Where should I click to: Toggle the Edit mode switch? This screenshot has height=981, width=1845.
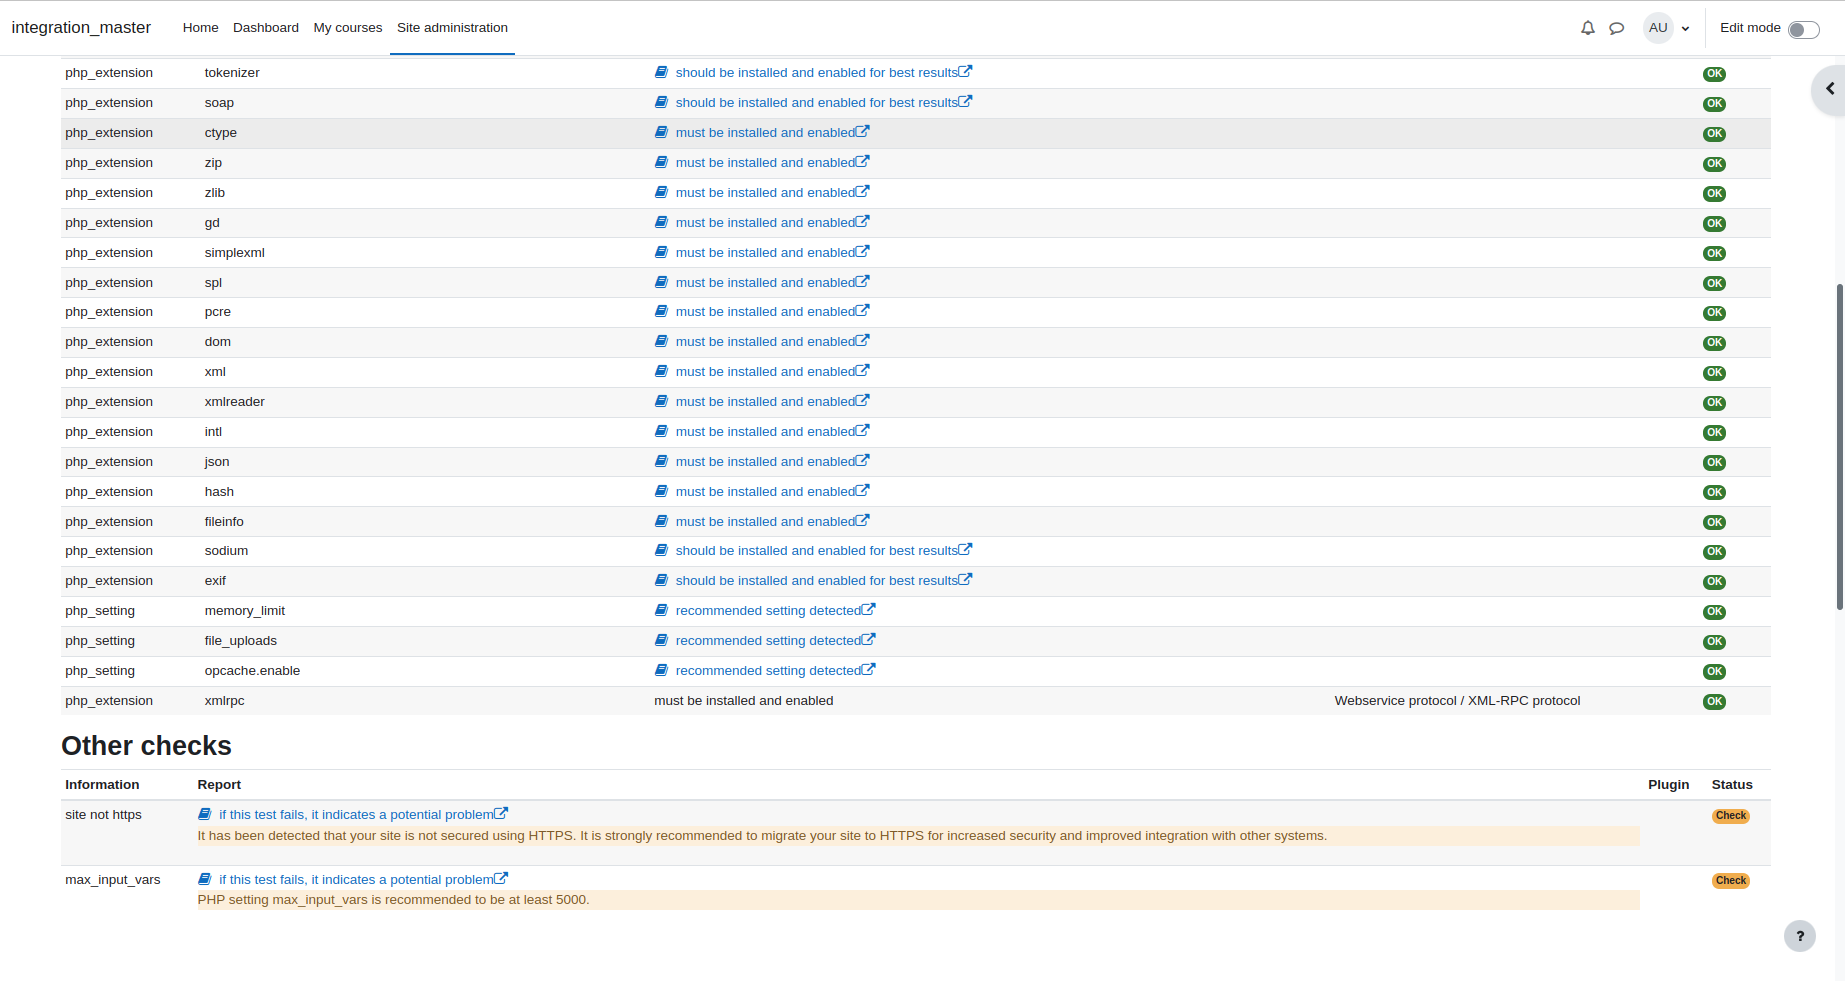(x=1803, y=29)
